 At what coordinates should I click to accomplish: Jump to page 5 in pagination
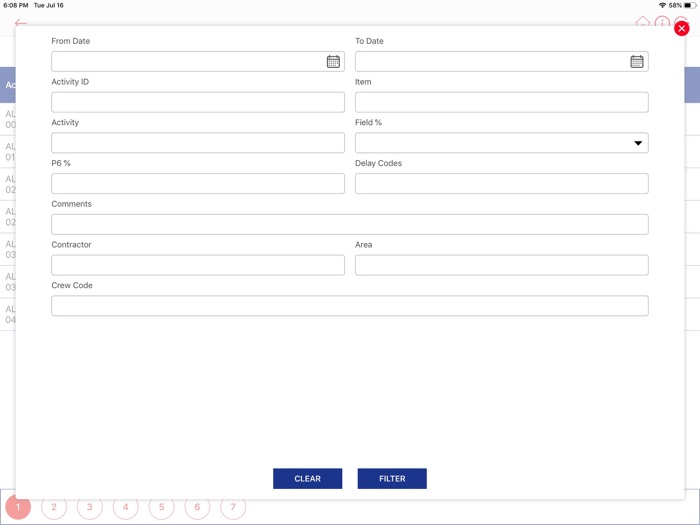[x=161, y=507]
